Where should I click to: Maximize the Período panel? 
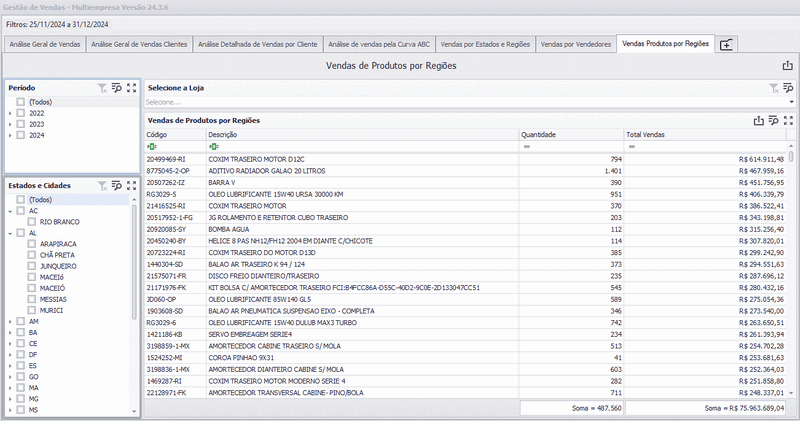[132, 88]
